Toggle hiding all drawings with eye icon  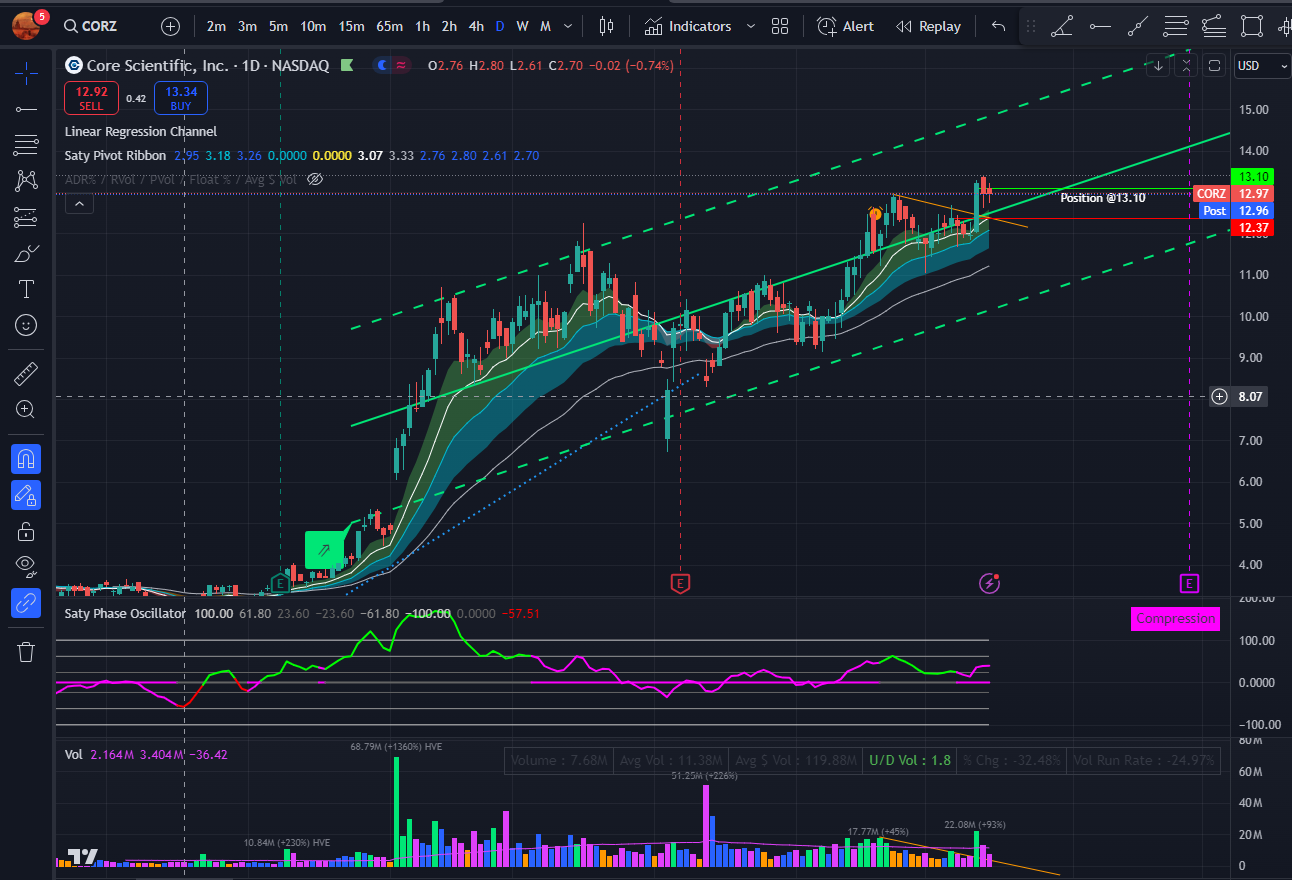[x=25, y=567]
